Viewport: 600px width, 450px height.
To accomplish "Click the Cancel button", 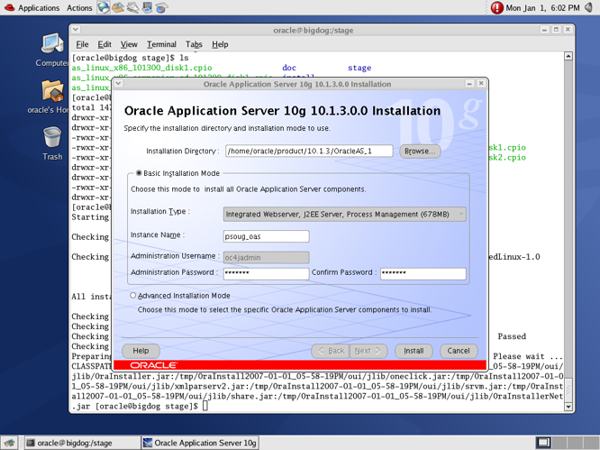I will click(x=458, y=351).
